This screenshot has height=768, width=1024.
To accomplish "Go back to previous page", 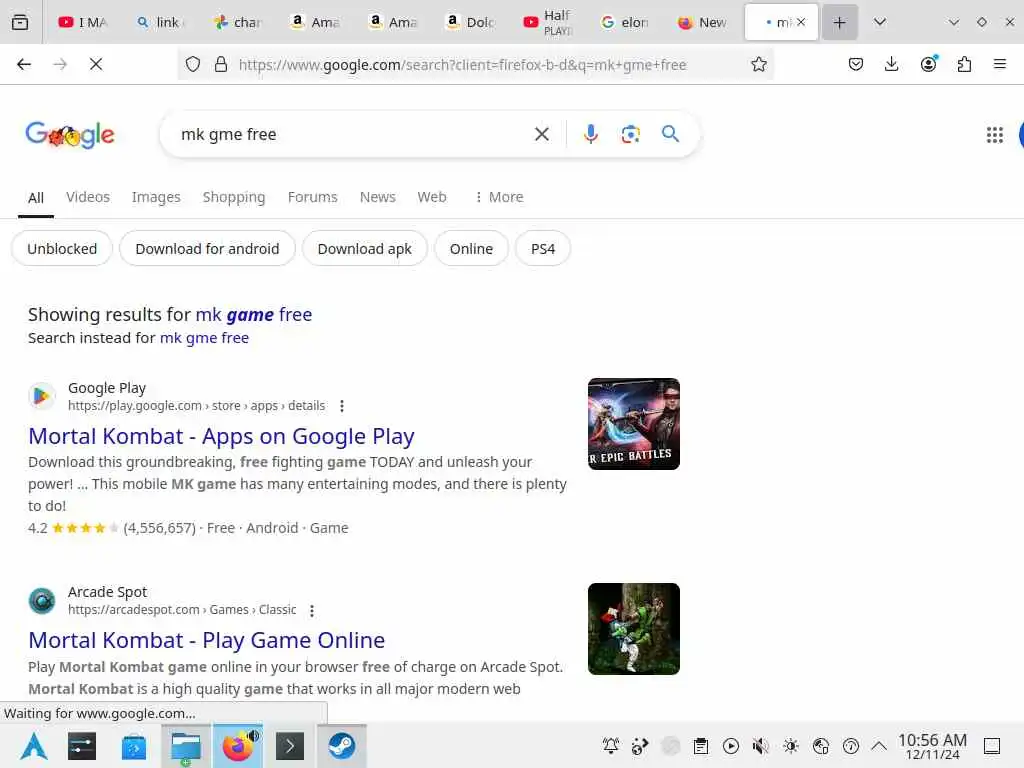I will click(24, 64).
